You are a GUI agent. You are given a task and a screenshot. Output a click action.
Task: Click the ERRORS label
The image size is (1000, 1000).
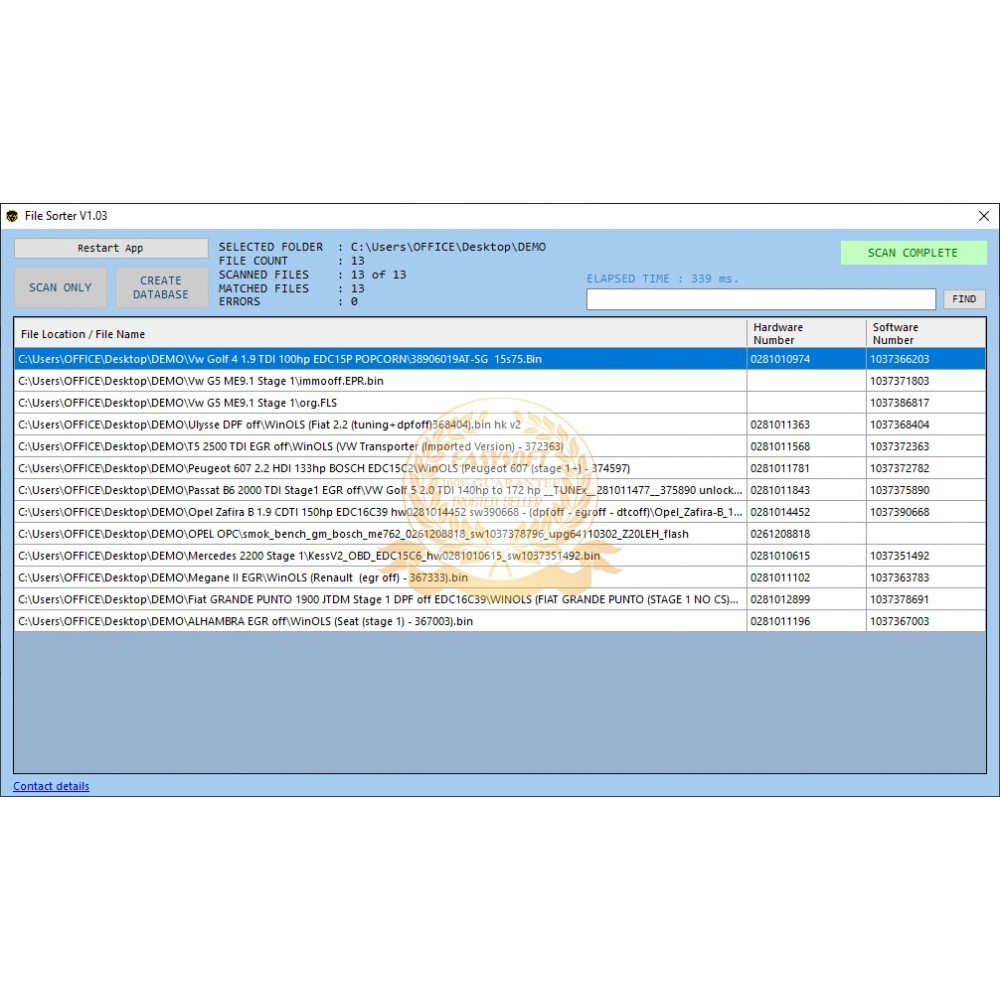(239, 302)
